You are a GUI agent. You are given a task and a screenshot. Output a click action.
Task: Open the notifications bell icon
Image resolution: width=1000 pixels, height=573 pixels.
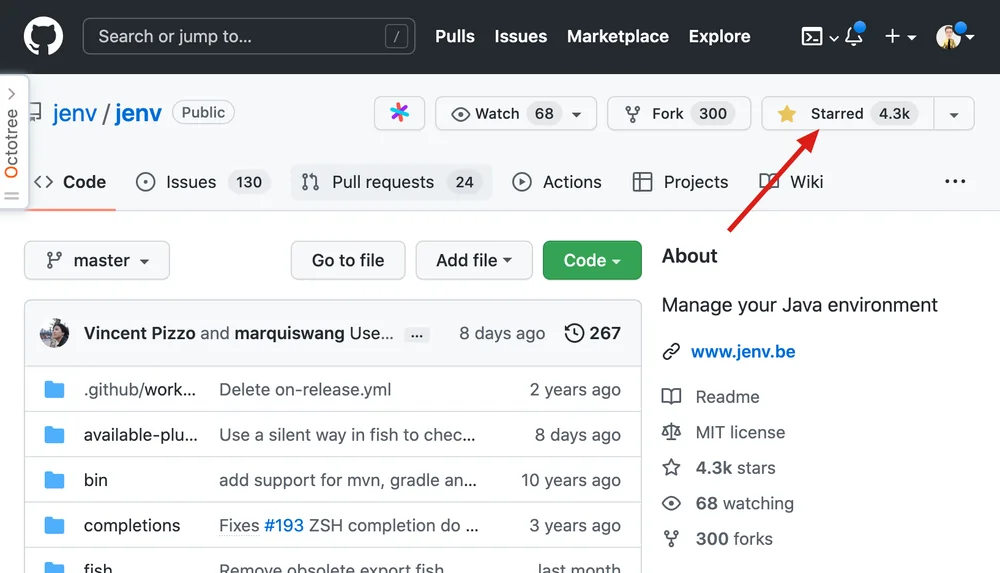pos(855,36)
